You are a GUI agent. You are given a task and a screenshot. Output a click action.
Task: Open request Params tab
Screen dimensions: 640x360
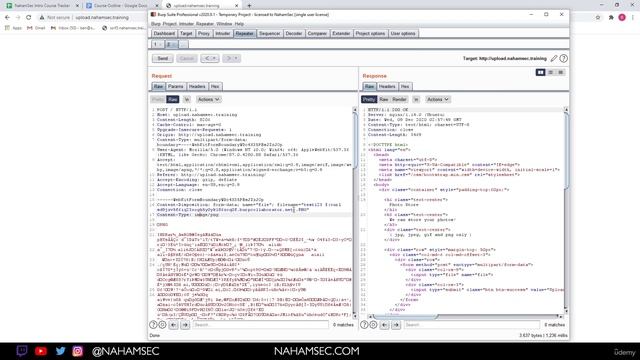click(x=176, y=87)
